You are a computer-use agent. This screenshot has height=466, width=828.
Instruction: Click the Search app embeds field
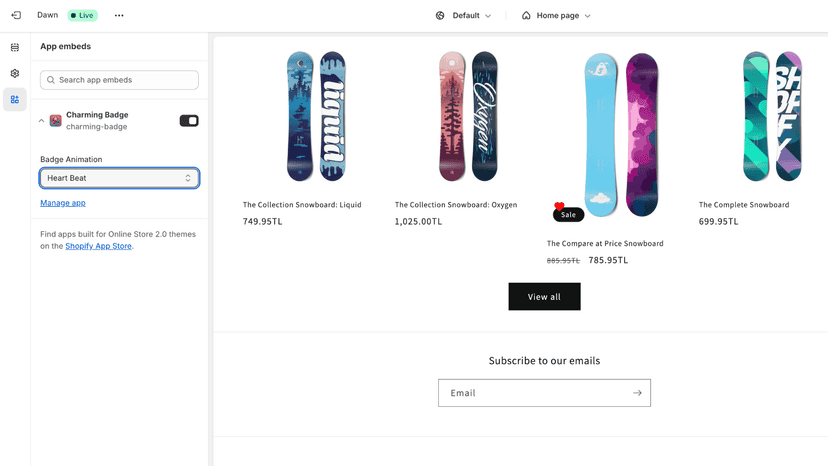(119, 80)
